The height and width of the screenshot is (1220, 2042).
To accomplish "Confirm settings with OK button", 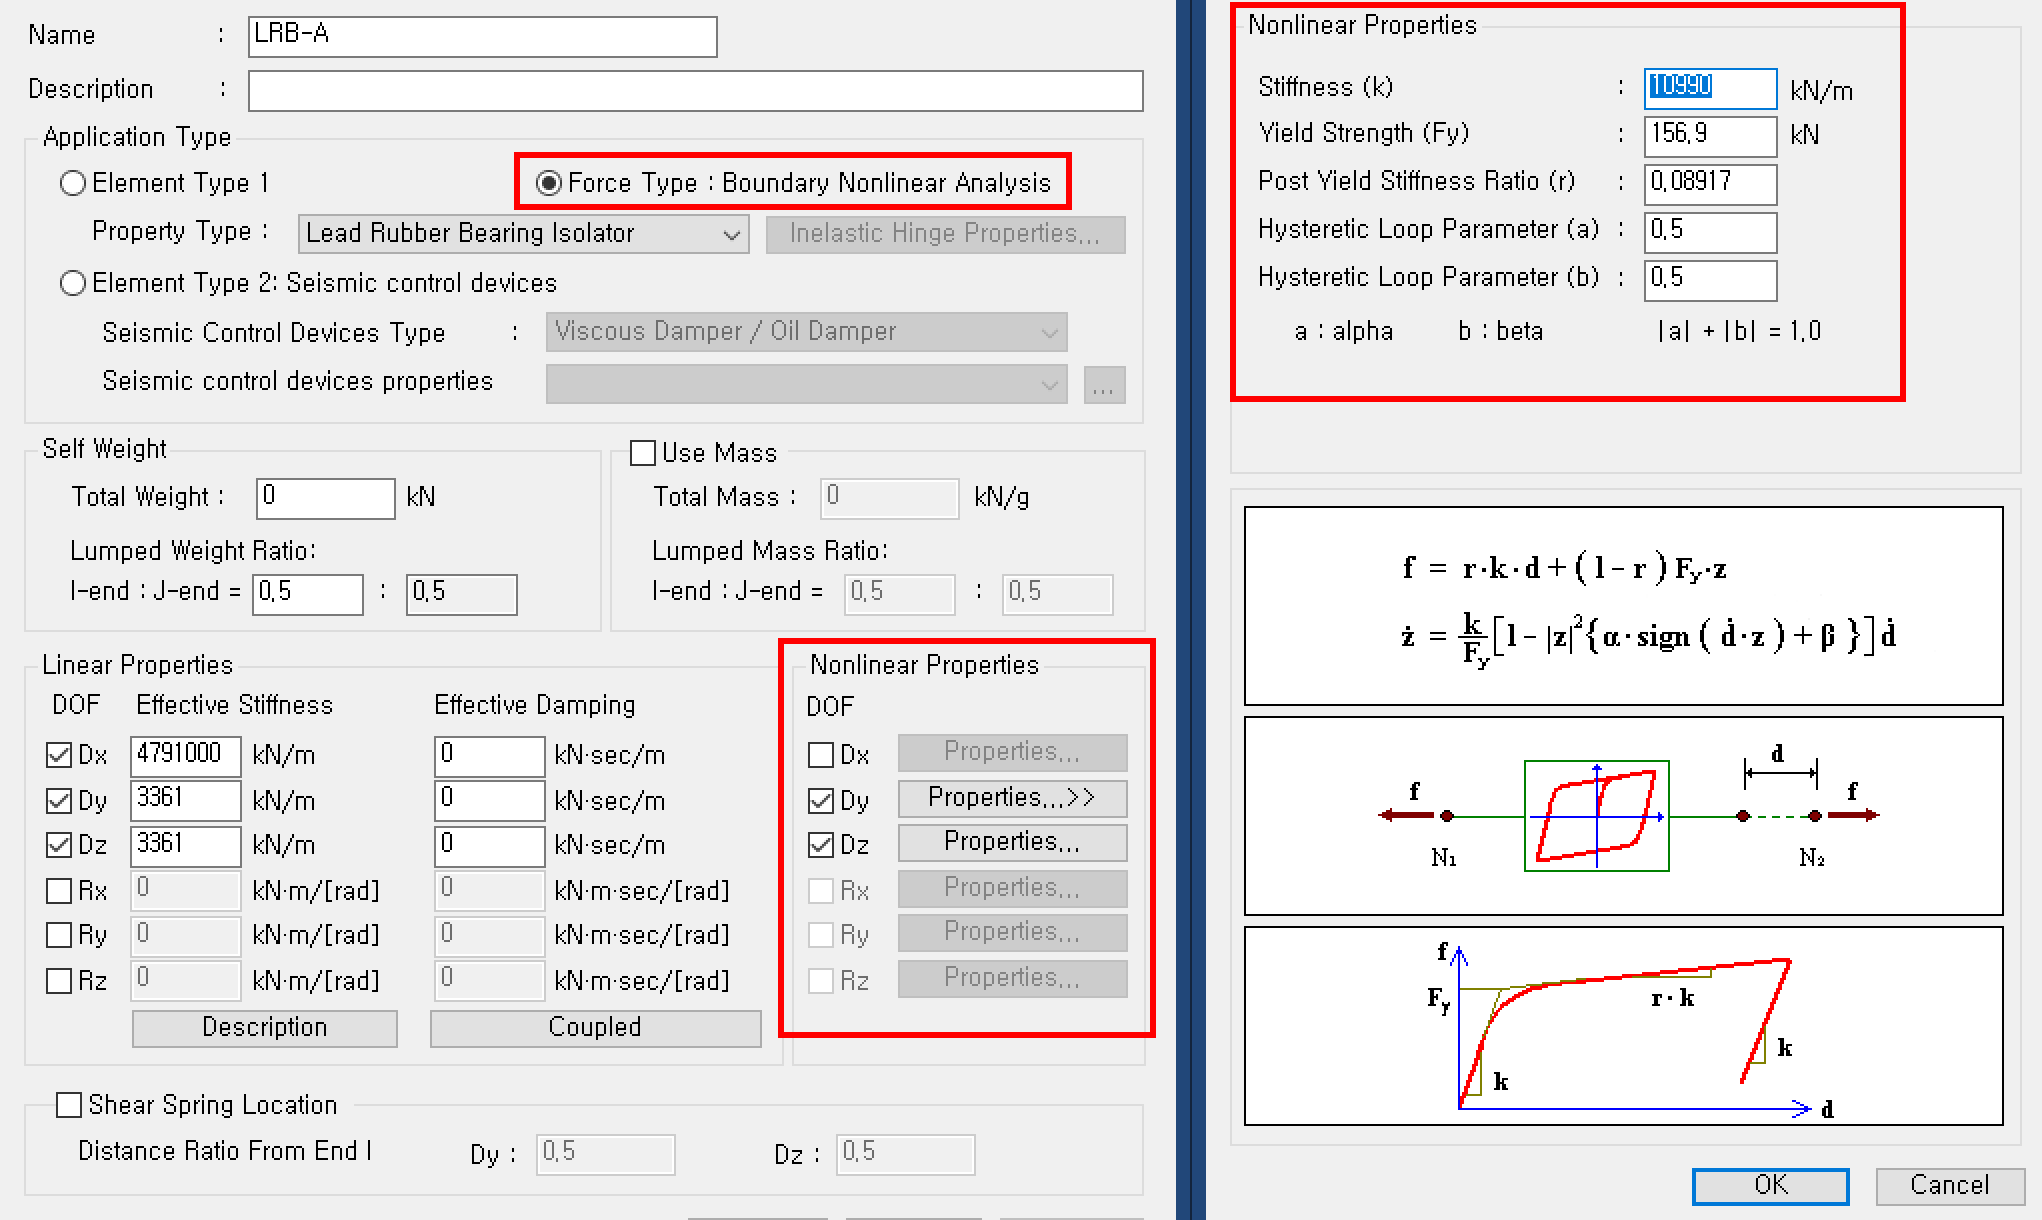I will (1770, 1186).
